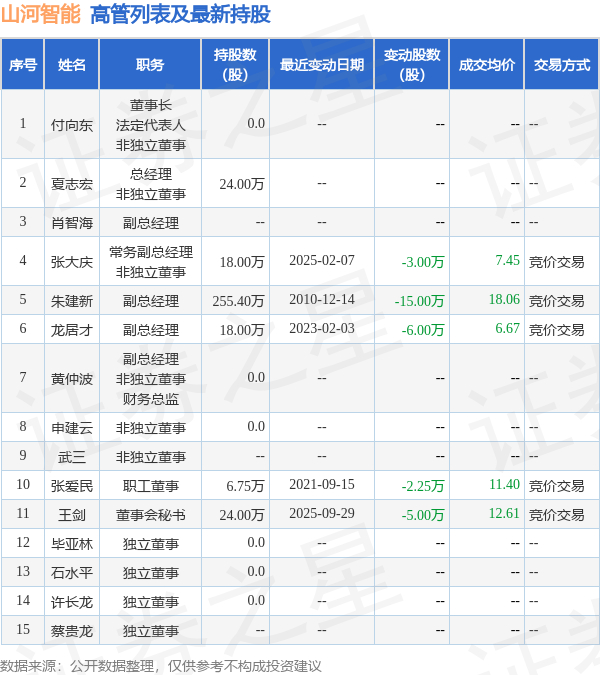Click 副总经理 in 肖智海's row
Image resolution: width=600 pixels, height=675 pixels.
151,223
